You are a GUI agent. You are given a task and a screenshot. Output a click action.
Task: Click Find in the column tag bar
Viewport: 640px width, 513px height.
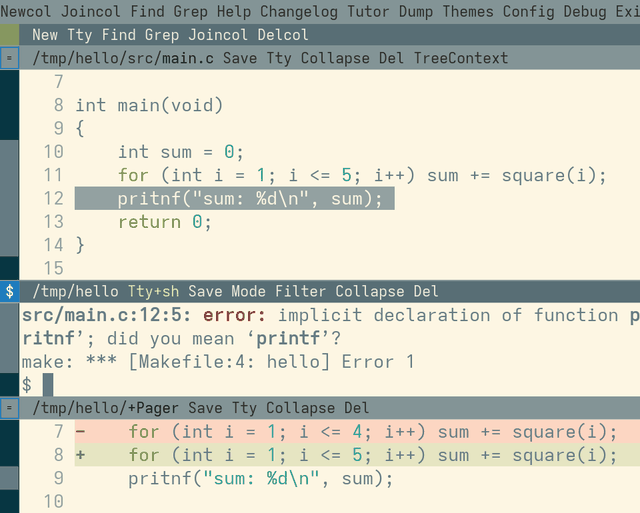(119, 35)
